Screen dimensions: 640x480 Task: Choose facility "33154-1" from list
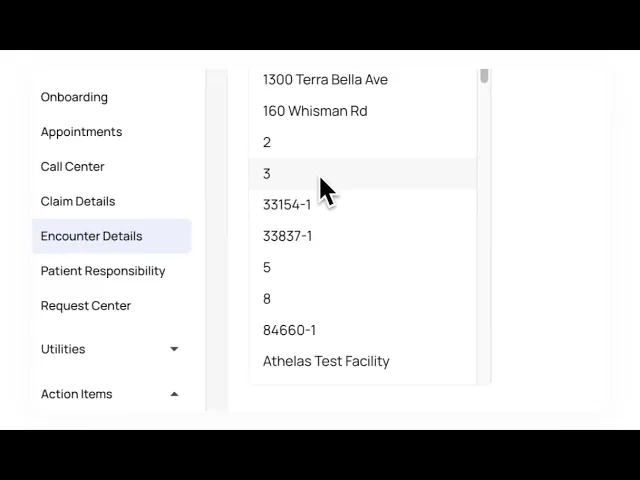tap(287, 205)
